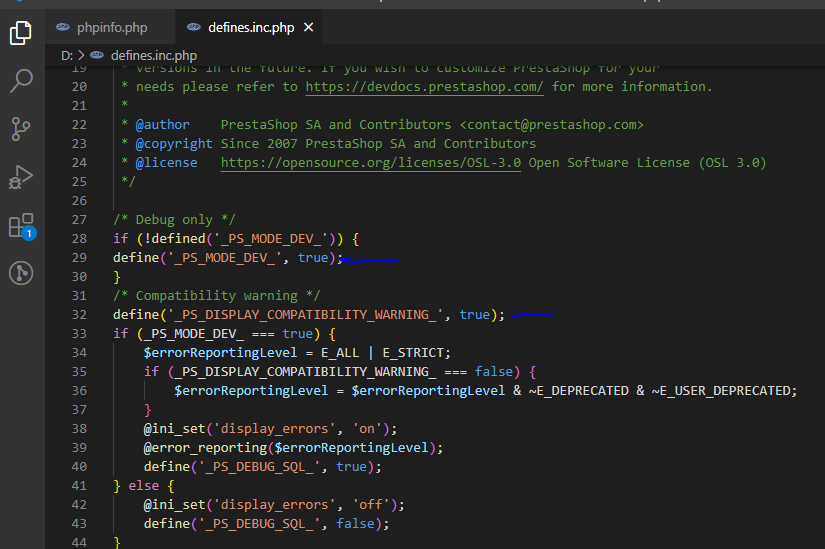Screen dimensions: 825x549
Task: Click @error_reporting on line 39
Action: pyautogui.click(x=205, y=448)
